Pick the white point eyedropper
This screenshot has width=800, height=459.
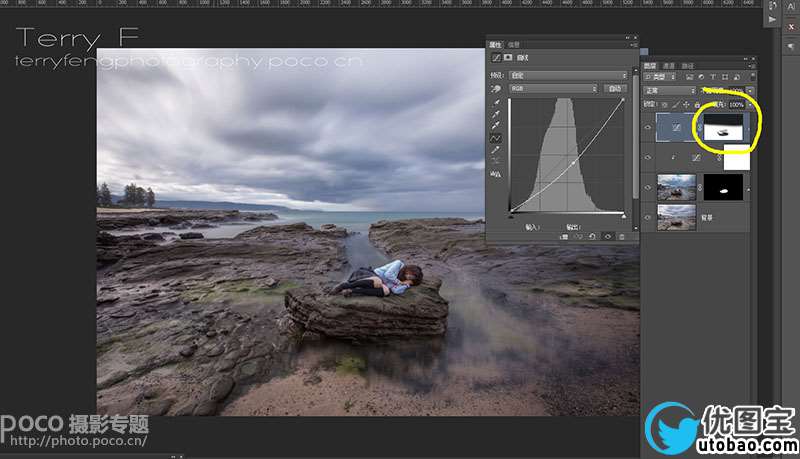tap(496, 126)
